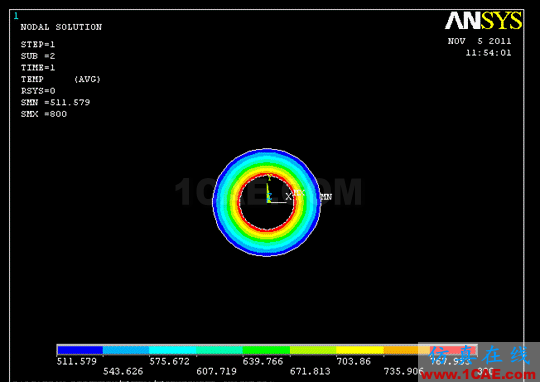Click the 639.766 legend value

[x=263, y=361]
